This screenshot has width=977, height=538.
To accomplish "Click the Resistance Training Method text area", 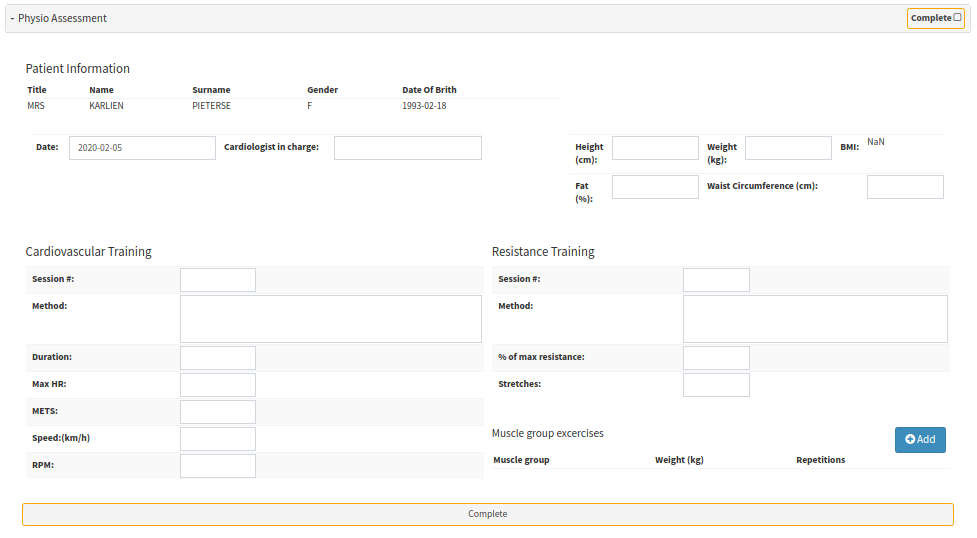I will pos(814,319).
